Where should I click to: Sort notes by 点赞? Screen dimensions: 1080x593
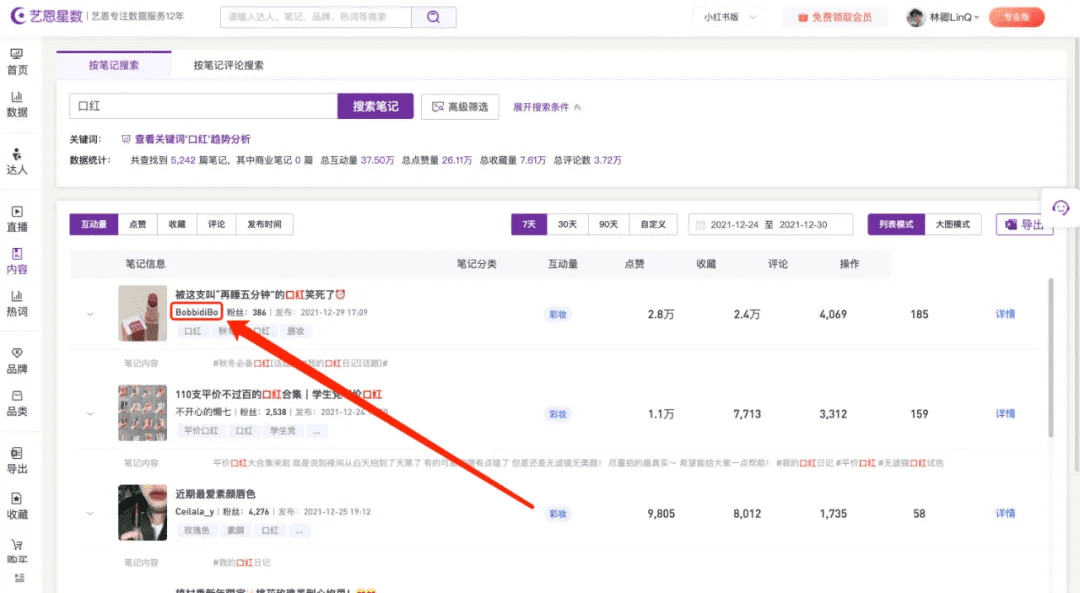[x=138, y=224]
